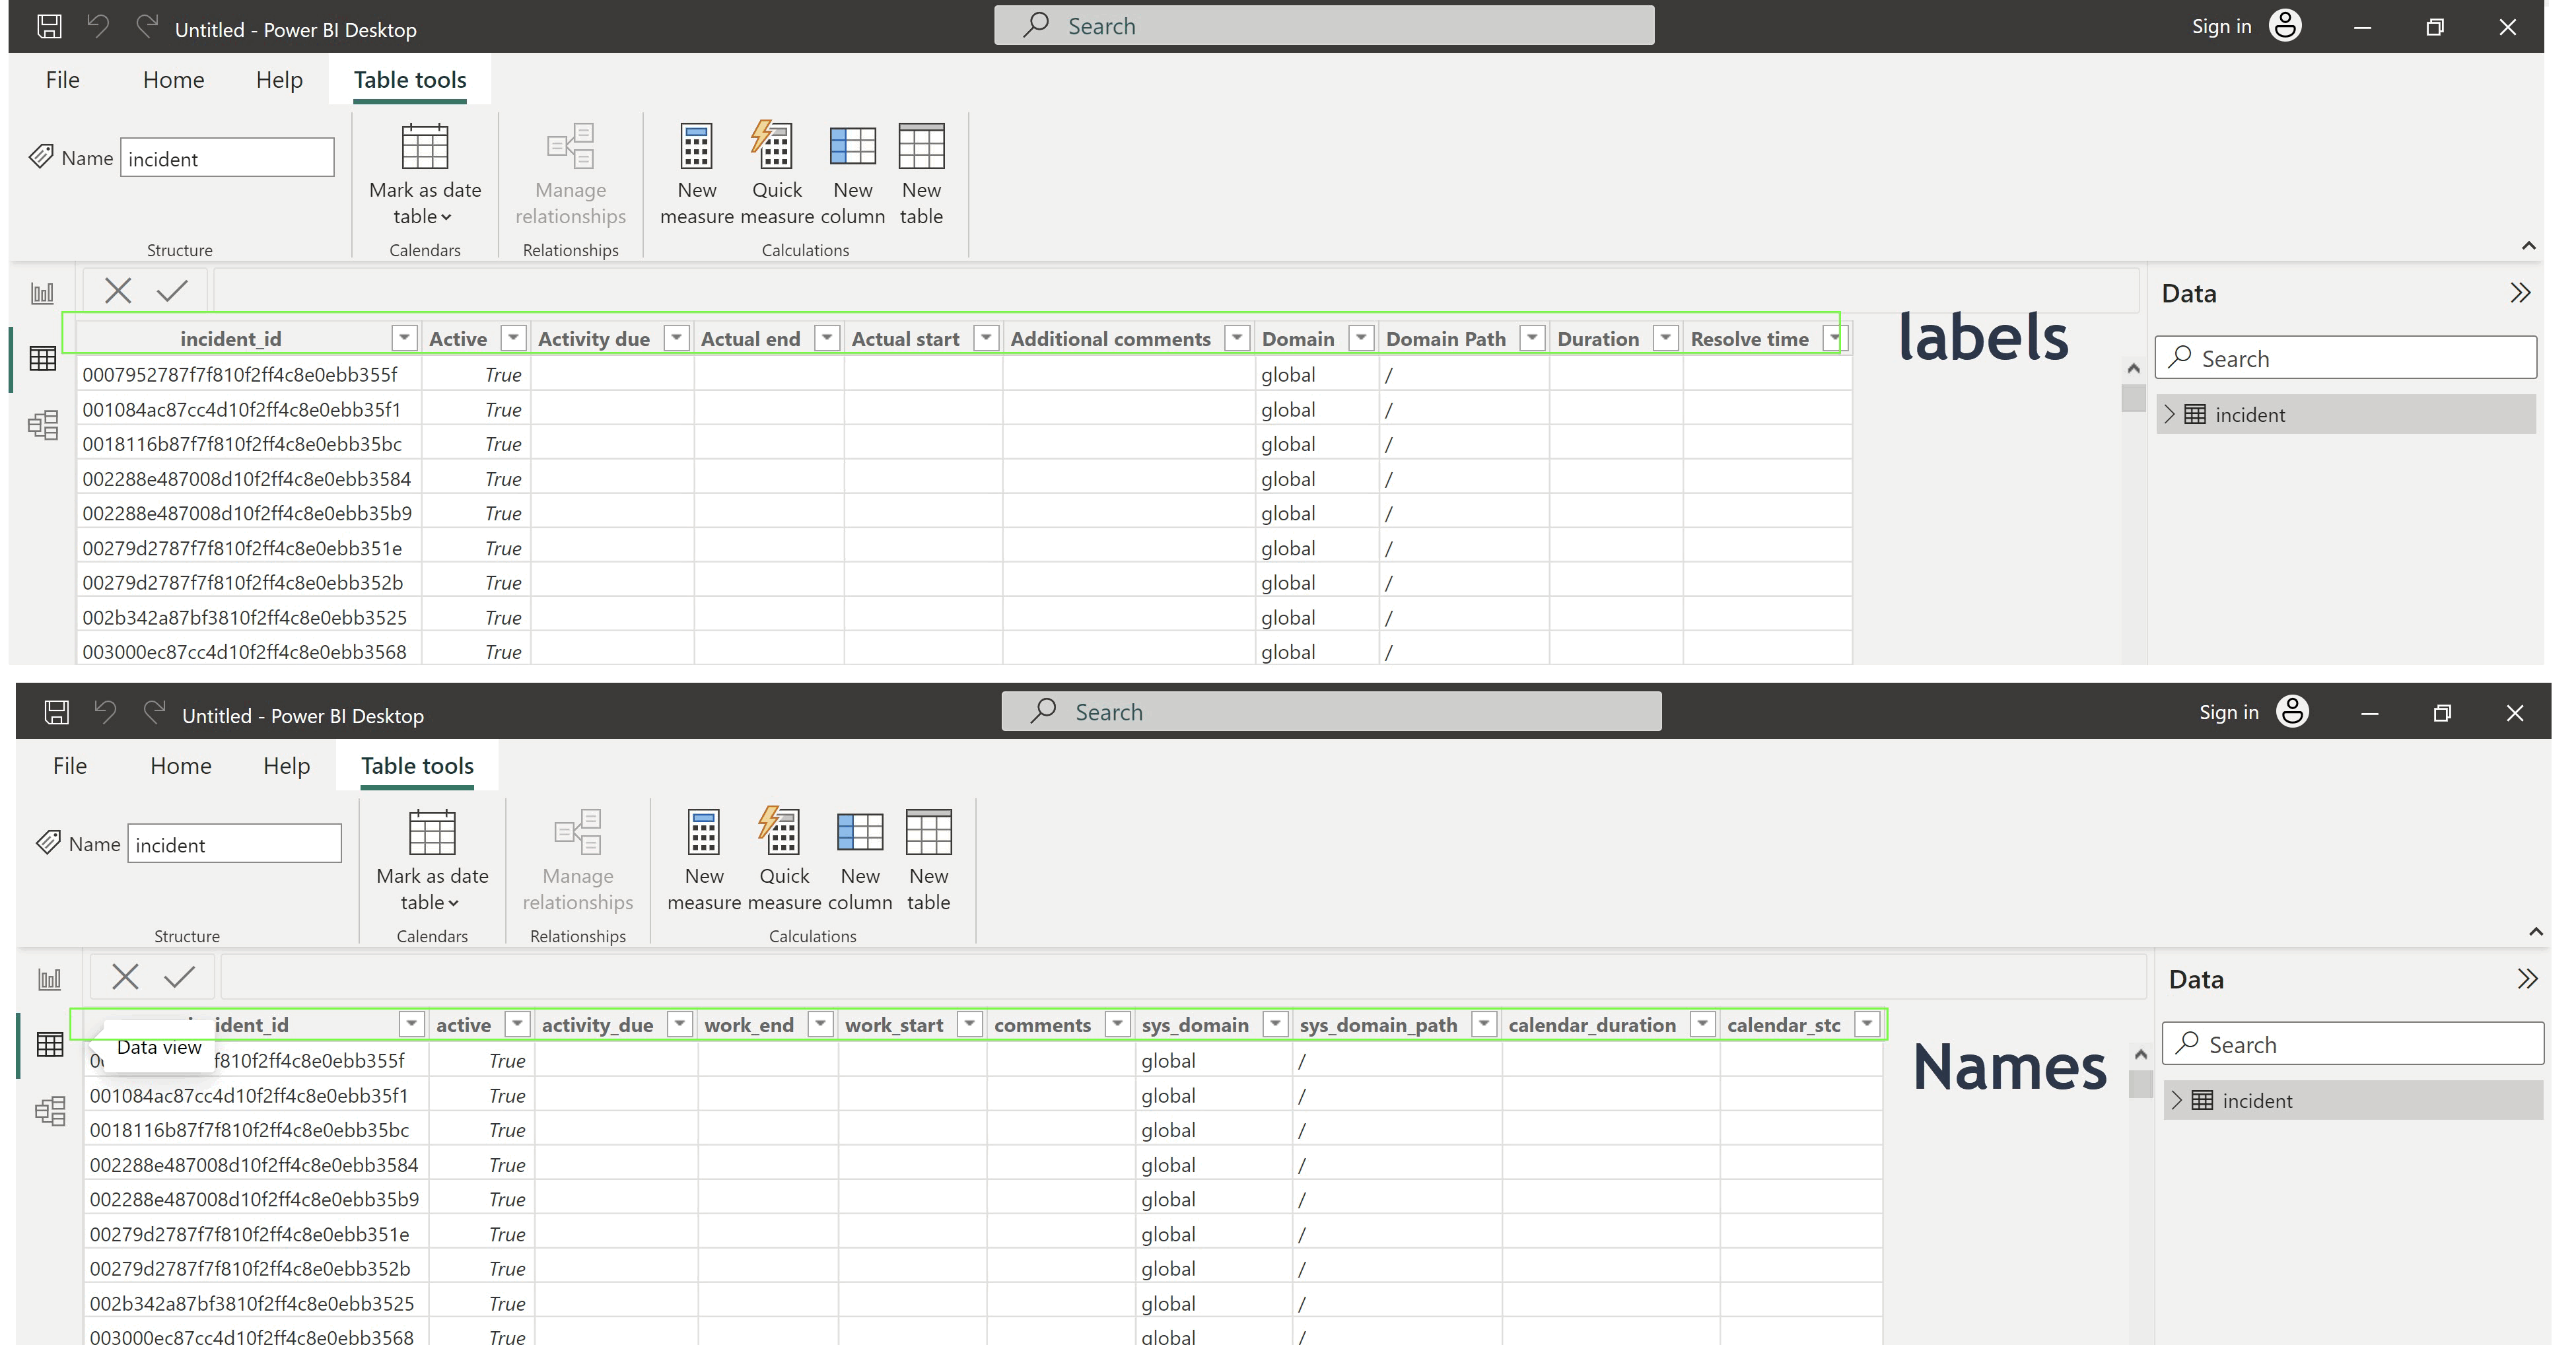Viewport: 2576px width, 1345px height.
Task: Open Help tab in bottom window
Action: pyautogui.click(x=286, y=766)
